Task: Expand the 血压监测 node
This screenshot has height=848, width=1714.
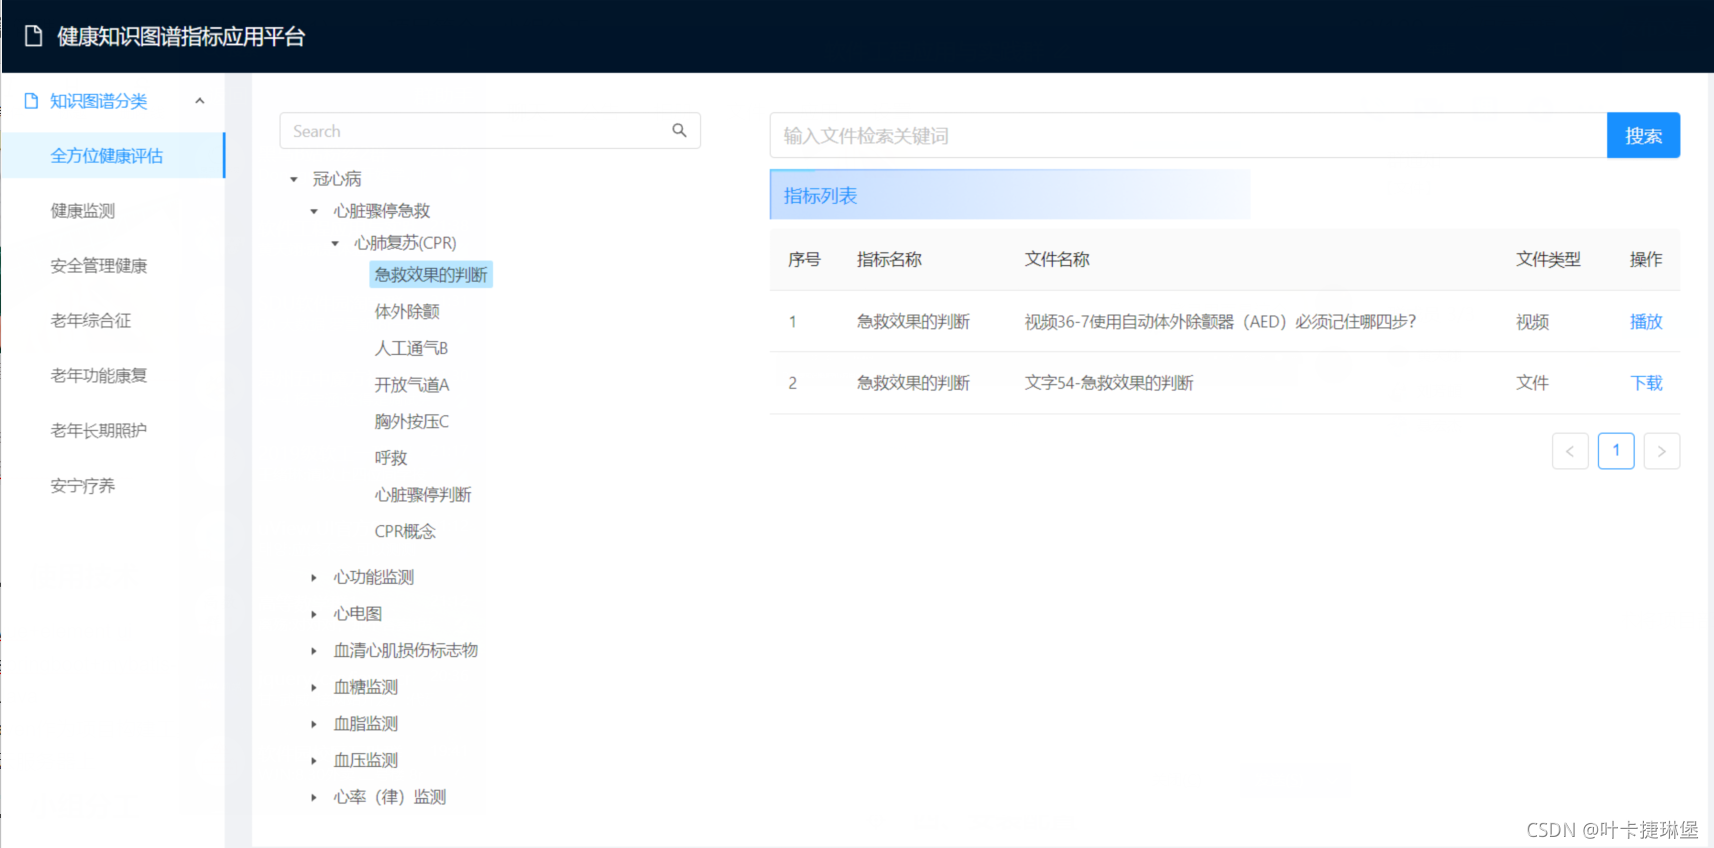Action: 314,761
